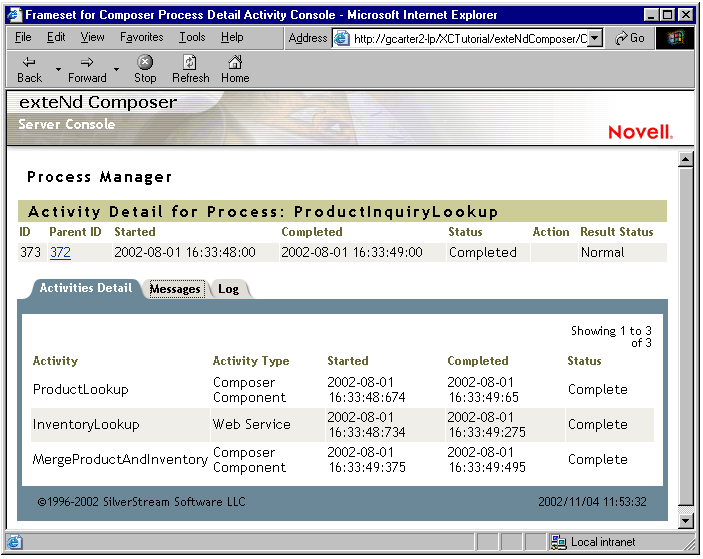Click the scrollbar down arrow
The height and width of the screenshot is (559, 703).
686,520
